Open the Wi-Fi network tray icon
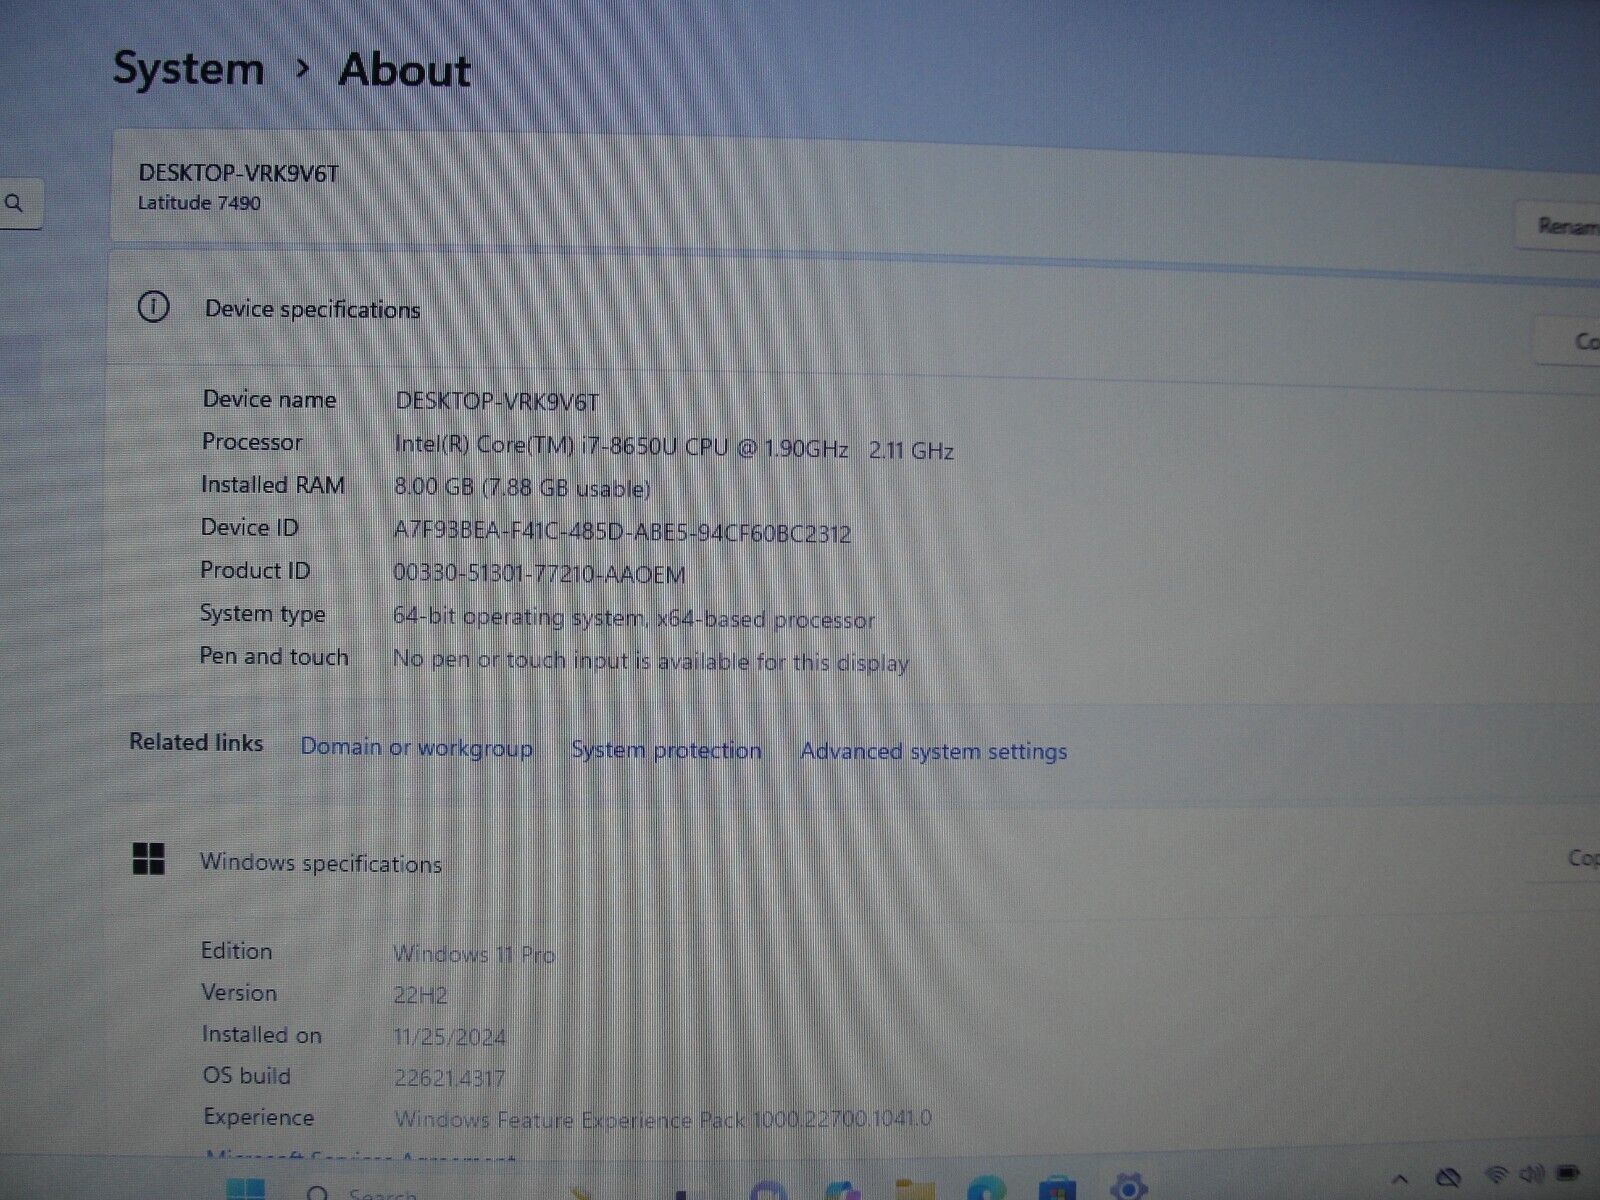The width and height of the screenshot is (1600, 1200). click(x=1497, y=1175)
